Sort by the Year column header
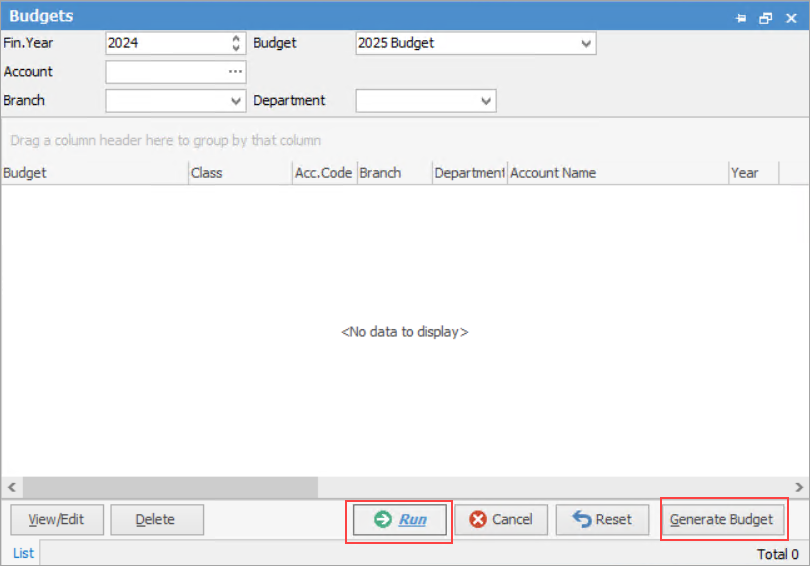Screen dimensions: 810x566 pos(753,173)
